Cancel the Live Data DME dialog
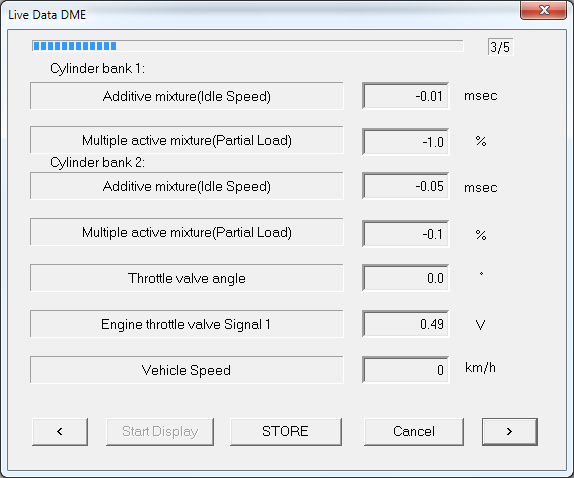This screenshot has width=574, height=478. [x=414, y=432]
